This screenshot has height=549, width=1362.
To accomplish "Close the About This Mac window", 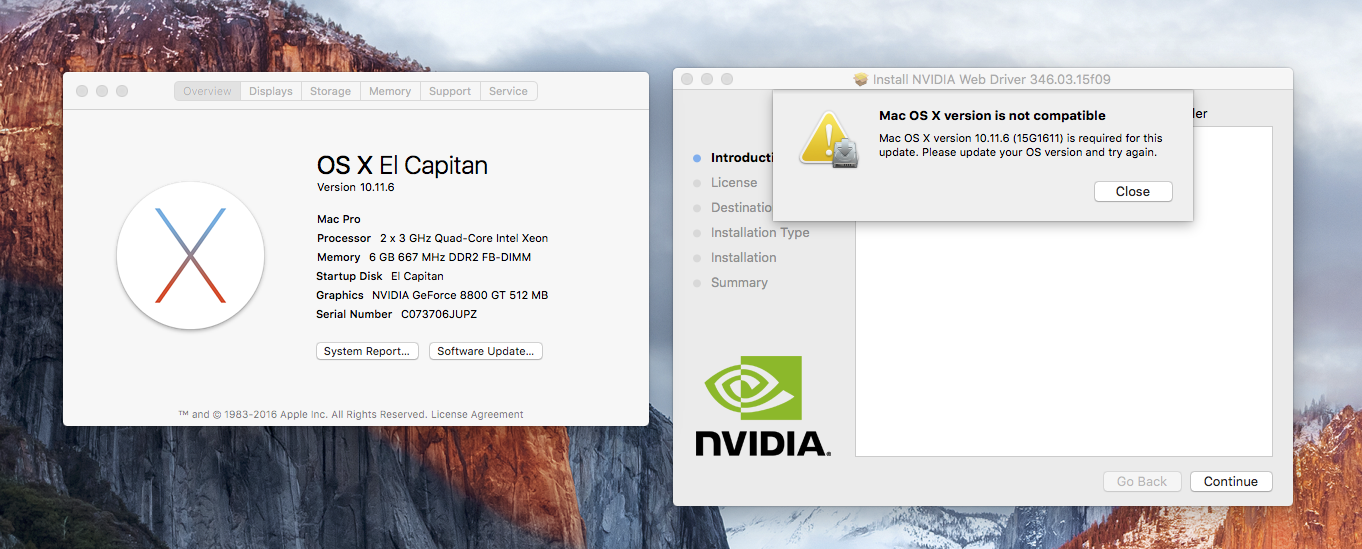I will (82, 91).
